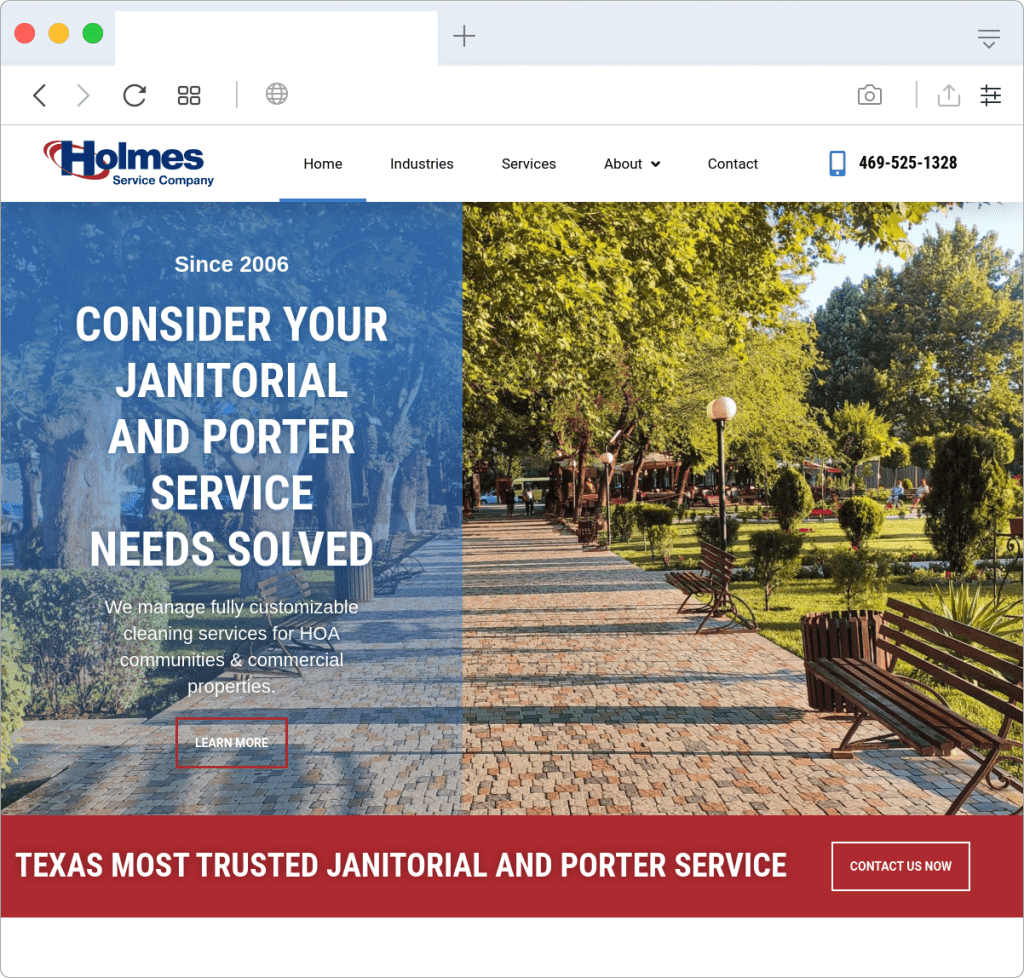Expand the About dropdown menu
1024x978 pixels.
click(x=632, y=164)
